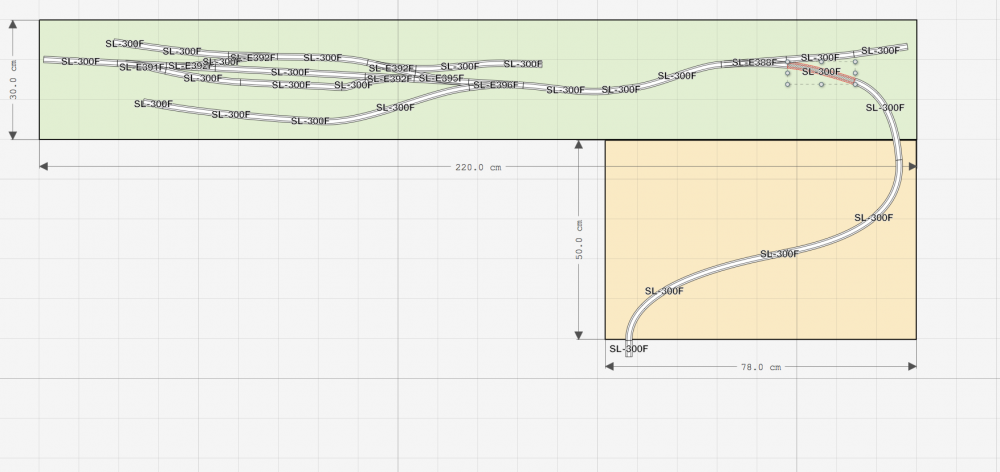This screenshot has width=1000, height=472.
Task: Click the 50.0 cm dimension label
Action: coord(579,239)
